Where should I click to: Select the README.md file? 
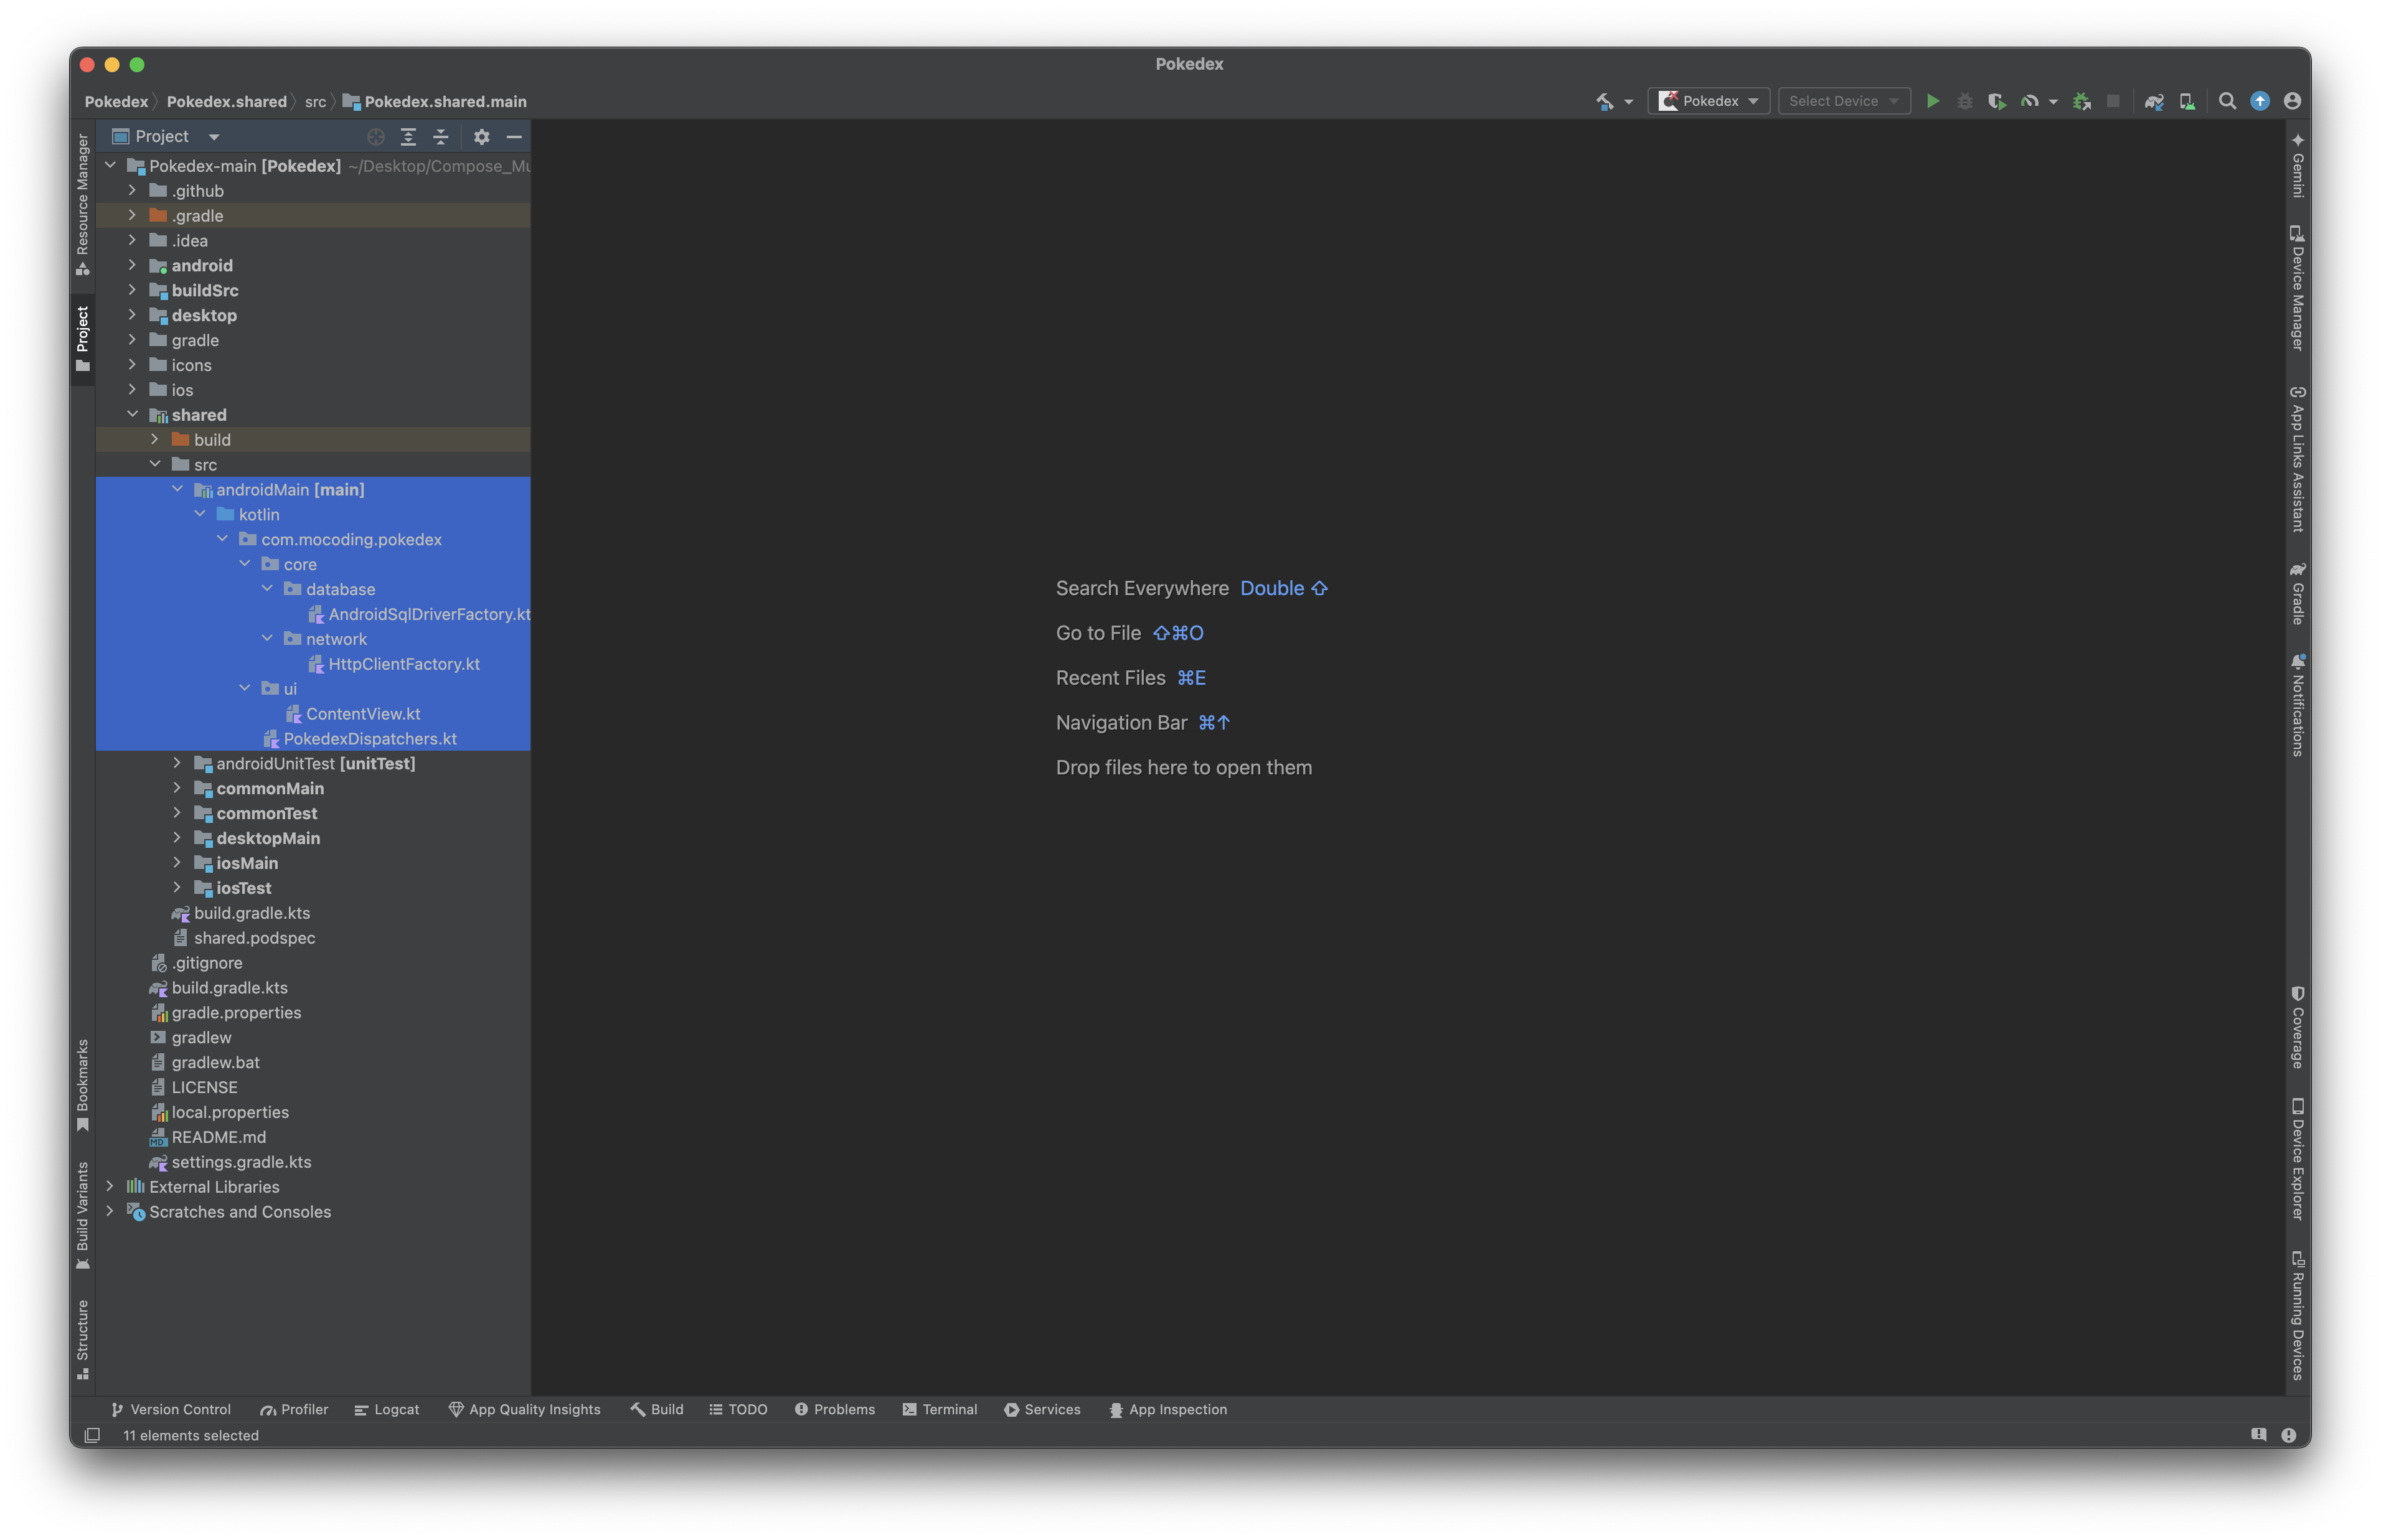pos(218,1137)
